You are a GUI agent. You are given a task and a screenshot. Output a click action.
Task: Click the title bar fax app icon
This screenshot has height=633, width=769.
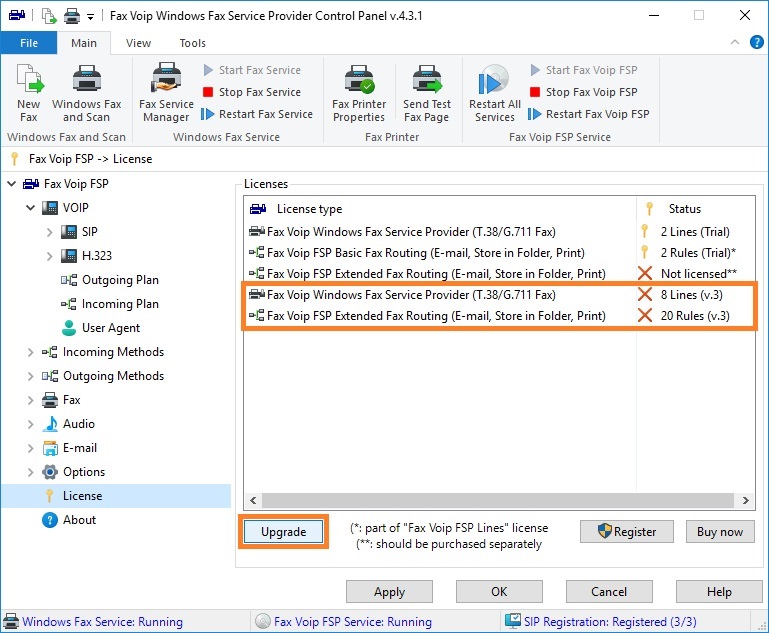(17, 15)
